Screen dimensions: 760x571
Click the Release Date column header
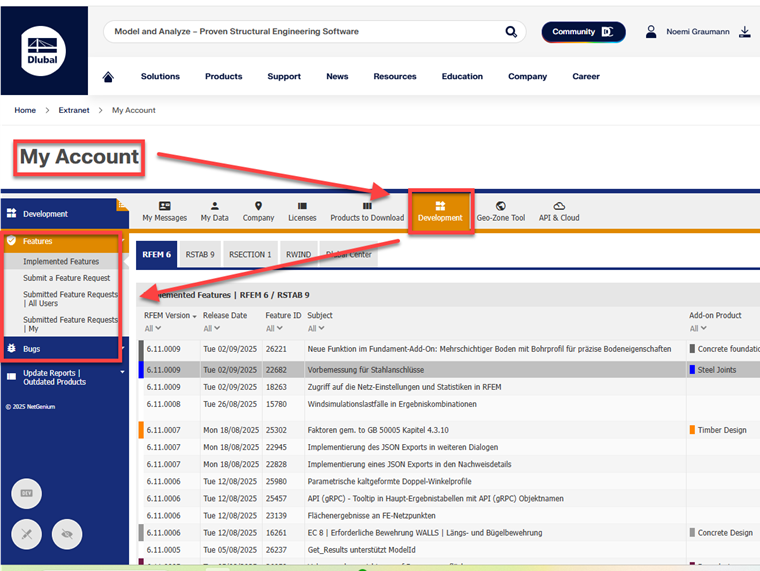(x=225, y=316)
